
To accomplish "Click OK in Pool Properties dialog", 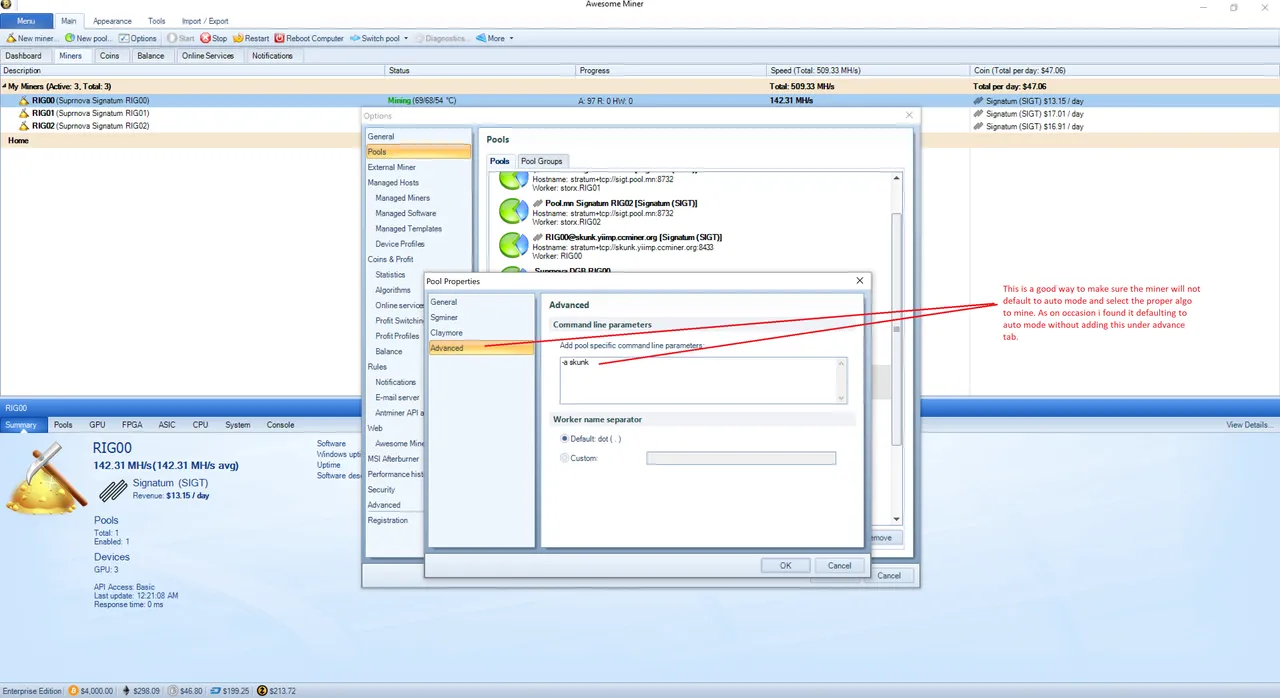I will [785, 565].
